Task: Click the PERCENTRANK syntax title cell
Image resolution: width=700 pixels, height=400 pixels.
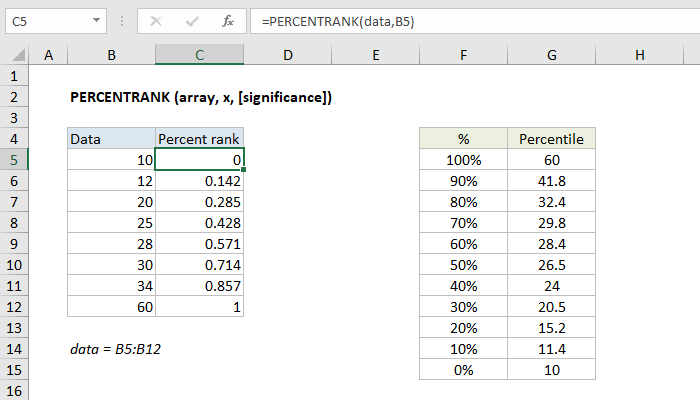Action: tap(201, 97)
